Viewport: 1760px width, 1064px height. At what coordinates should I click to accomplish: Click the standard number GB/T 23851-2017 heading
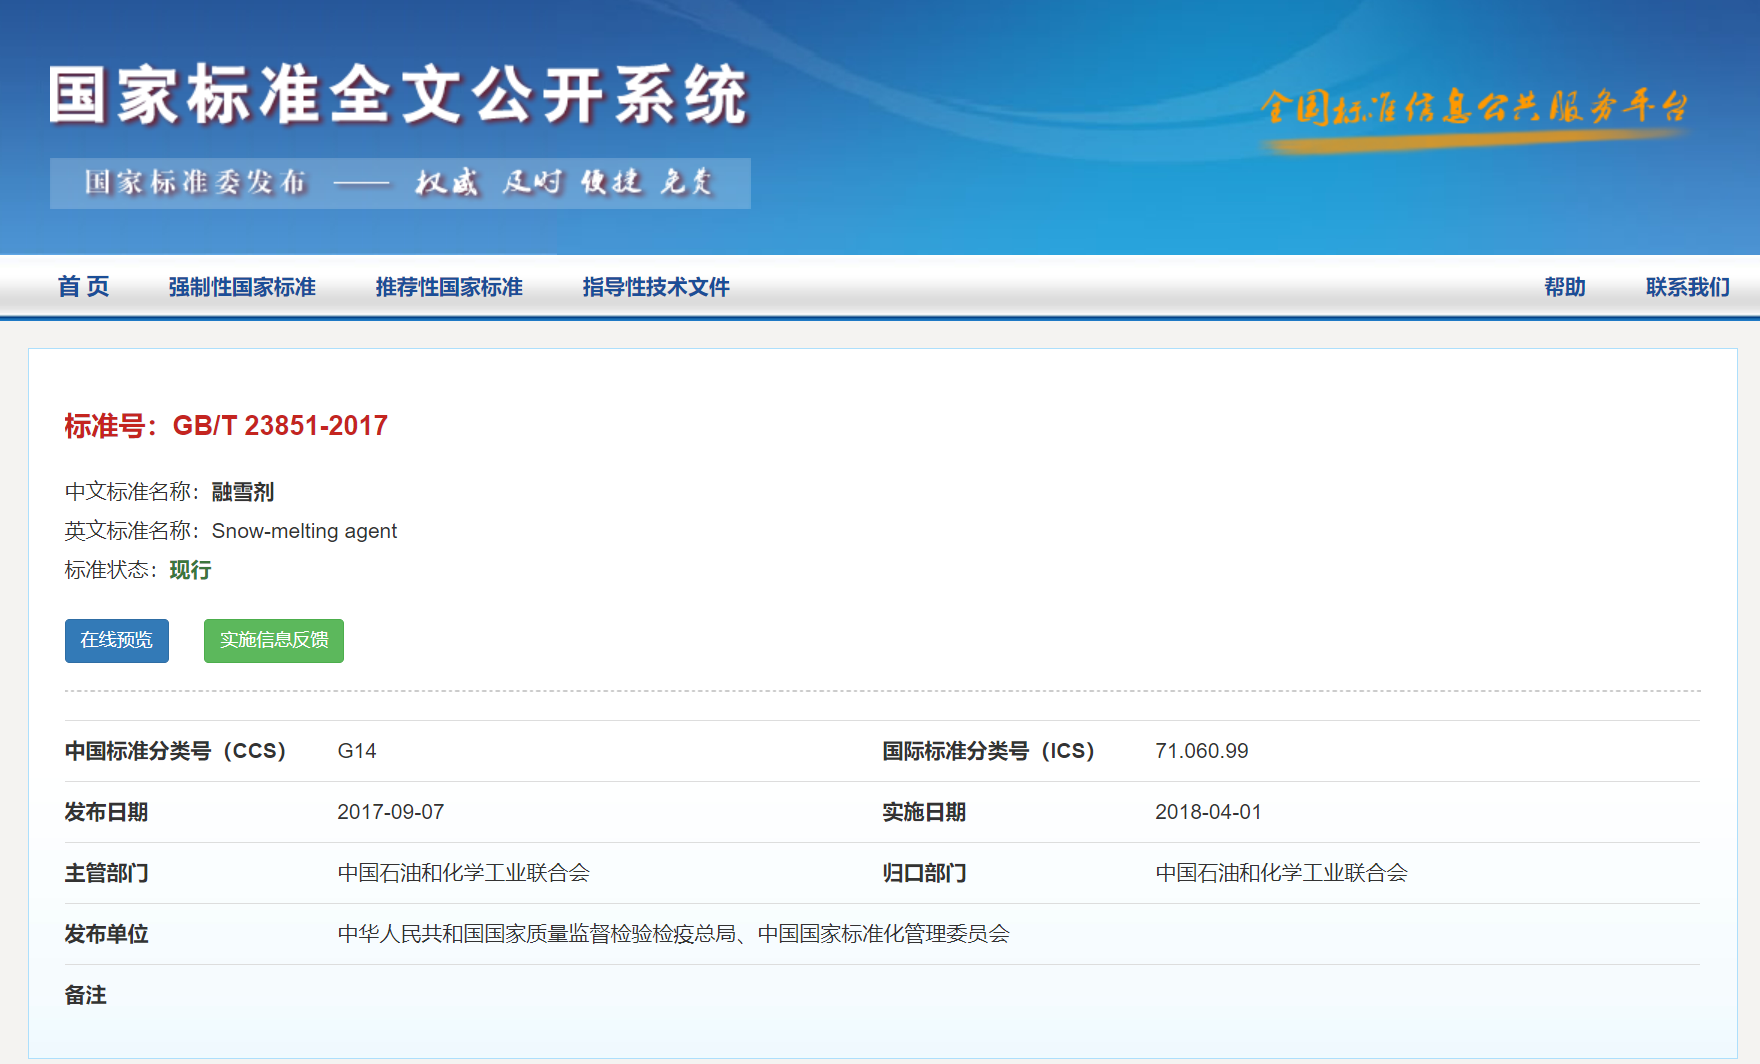click(226, 426)
